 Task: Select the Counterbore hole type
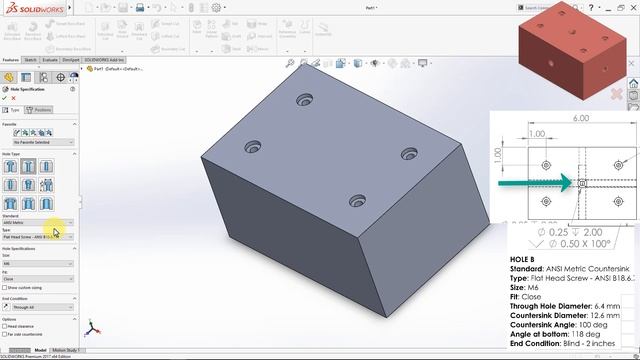[10, 166]
